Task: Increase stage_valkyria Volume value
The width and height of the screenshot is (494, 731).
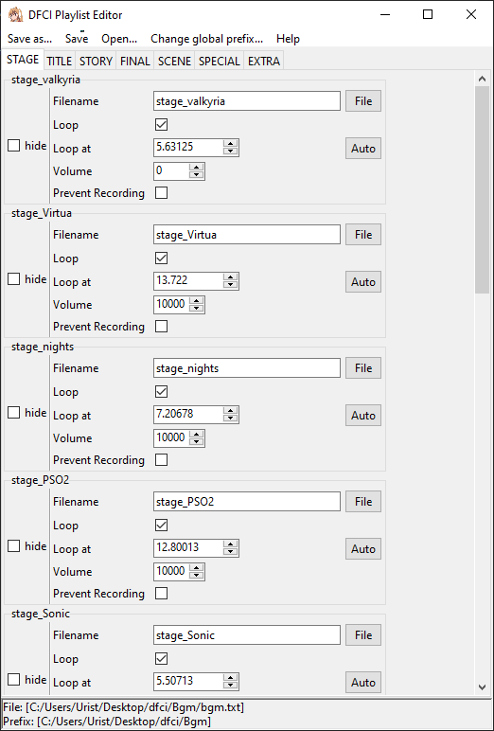Action: (x=196, y=166)
